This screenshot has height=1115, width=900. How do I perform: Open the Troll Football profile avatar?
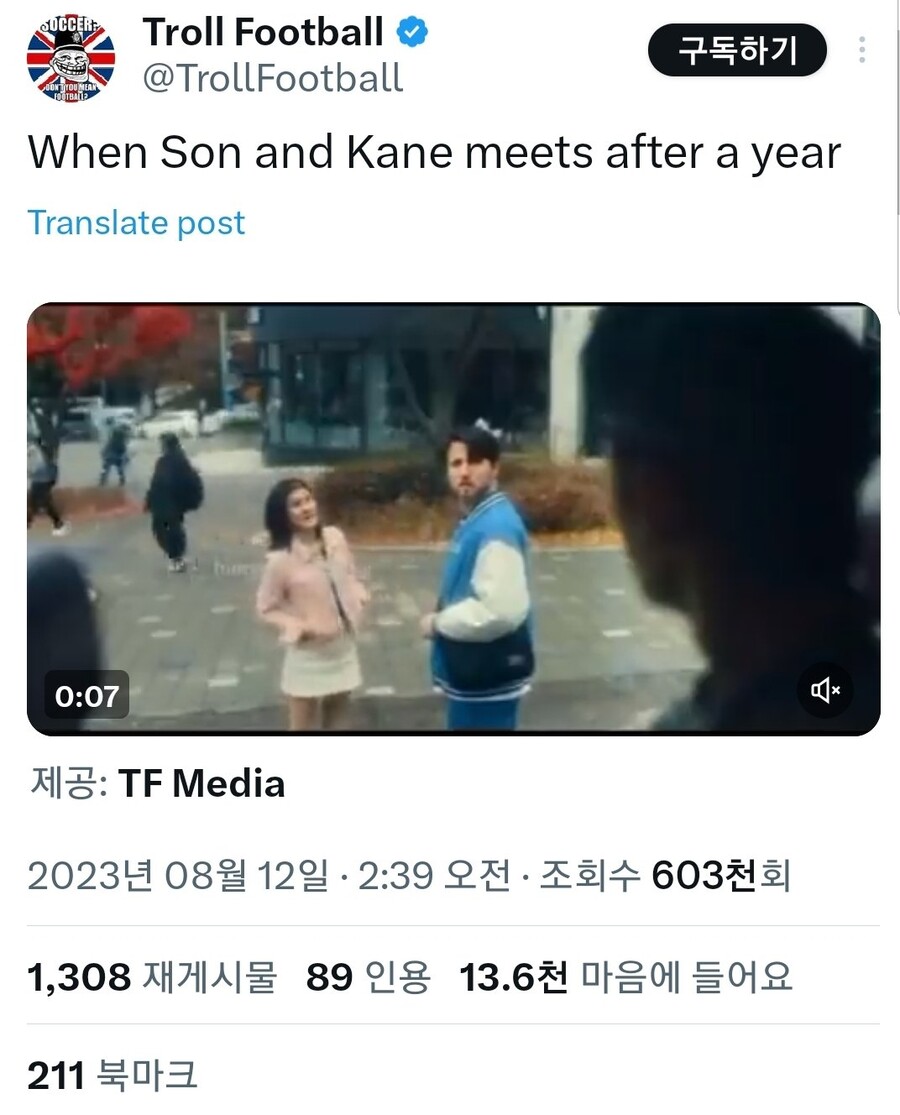70,56
